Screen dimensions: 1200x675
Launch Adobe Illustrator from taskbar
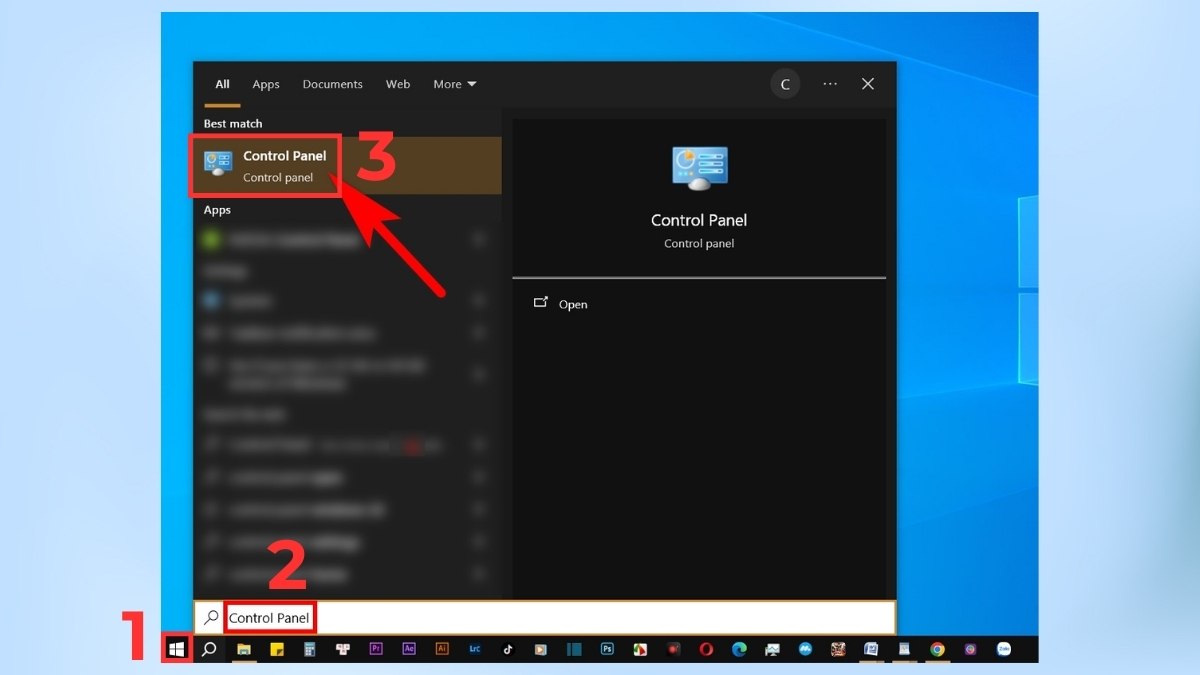442,649
